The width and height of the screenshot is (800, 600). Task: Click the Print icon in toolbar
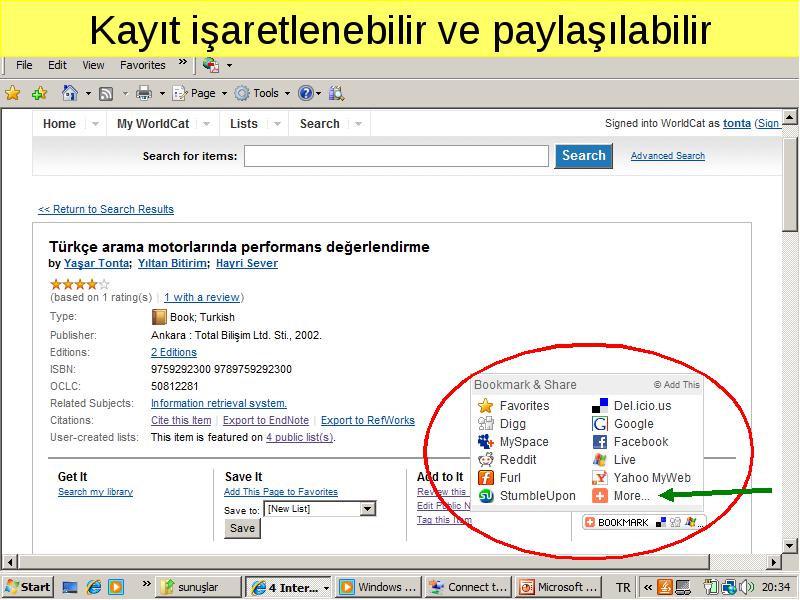pos(144,93)
